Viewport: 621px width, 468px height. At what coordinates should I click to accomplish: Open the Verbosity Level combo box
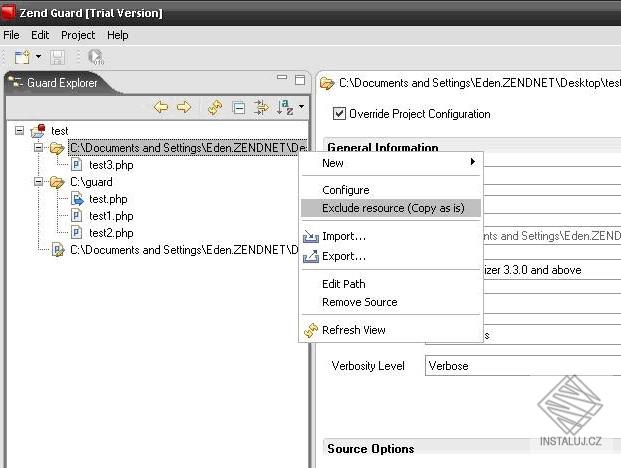(x=523, y=365)
